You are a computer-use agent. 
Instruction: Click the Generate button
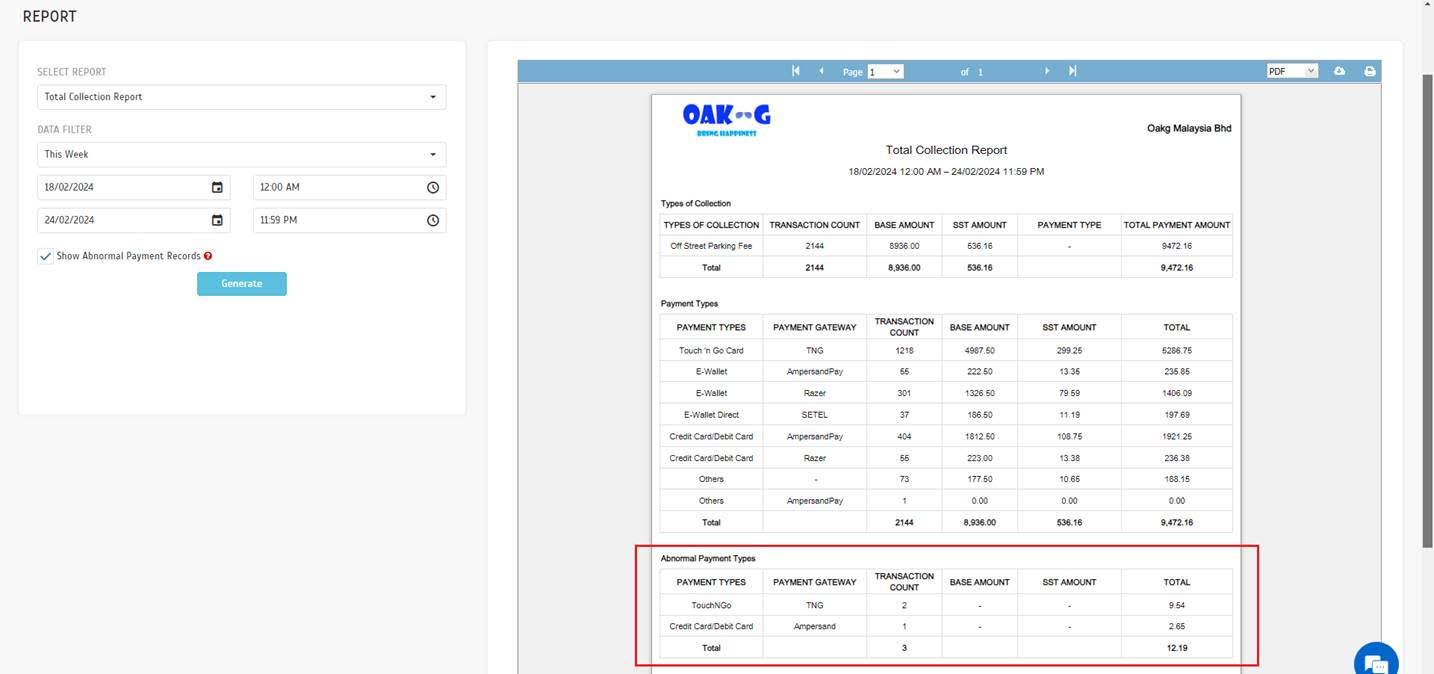[x=241, y=284]
